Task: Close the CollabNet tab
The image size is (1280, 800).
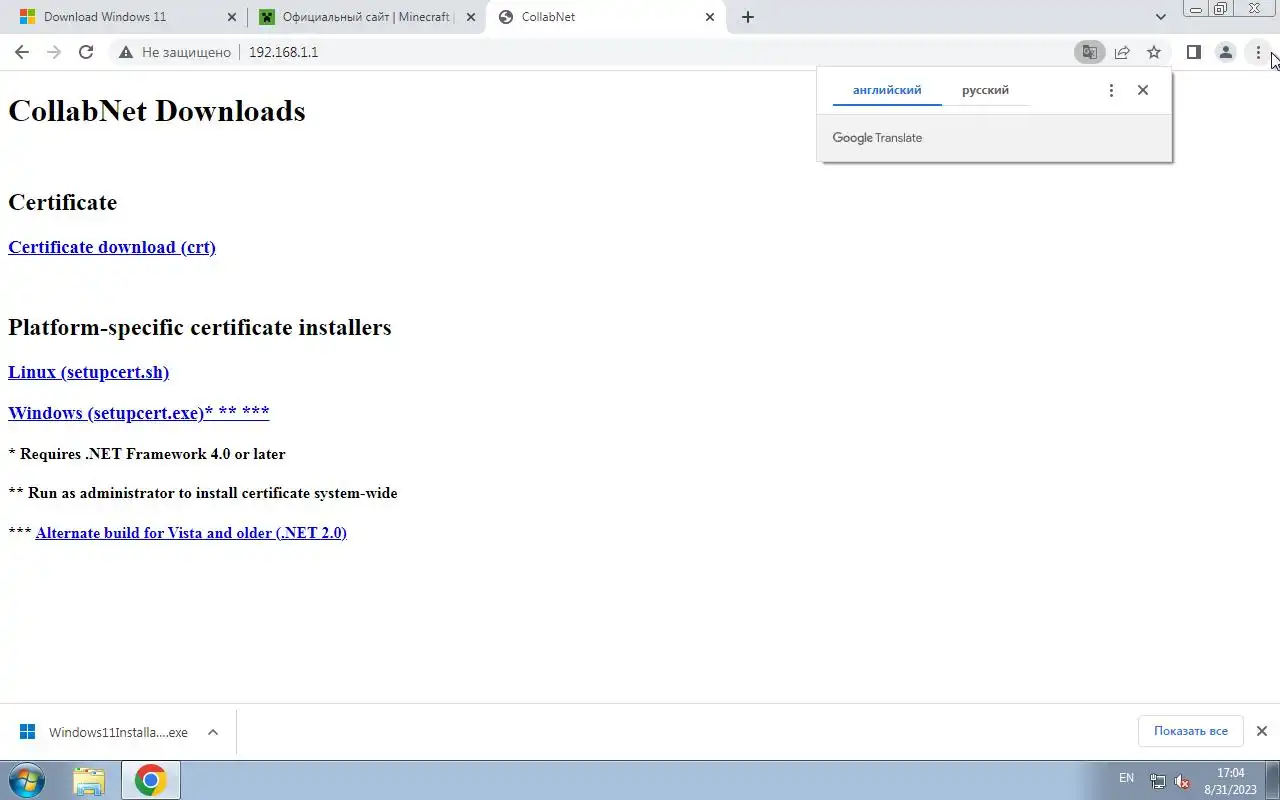Action: pos(710,17)
